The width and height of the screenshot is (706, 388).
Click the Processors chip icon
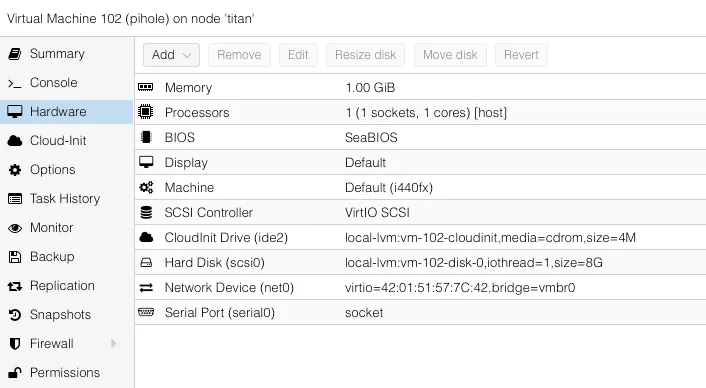coord(146,112)
